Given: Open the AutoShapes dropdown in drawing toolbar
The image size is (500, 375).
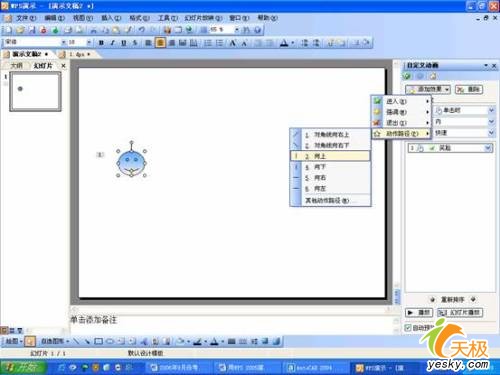Looking at the screenshot, I should coord(55,341).
